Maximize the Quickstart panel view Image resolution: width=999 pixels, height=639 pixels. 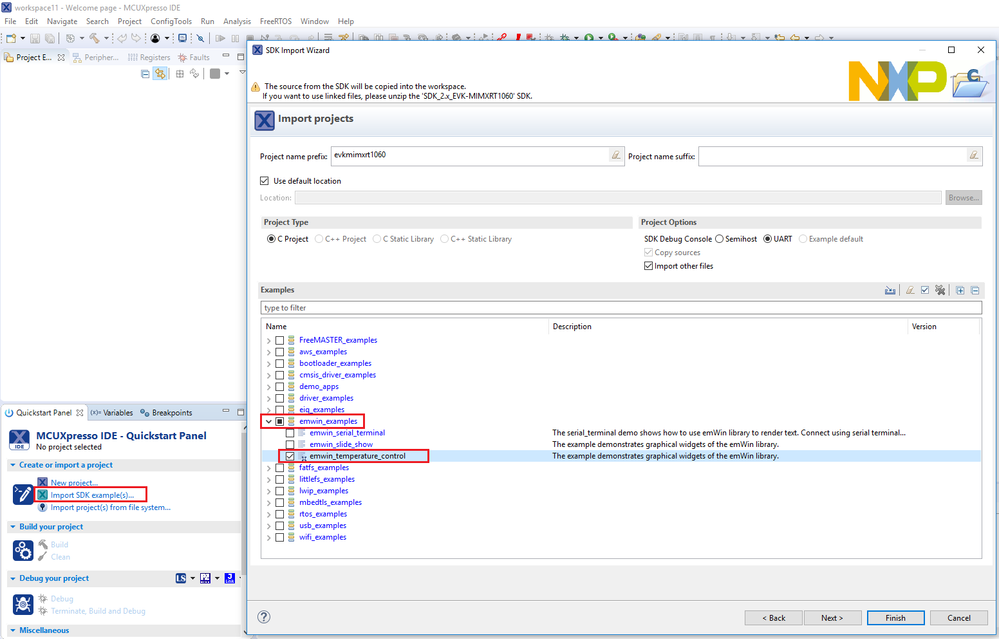240,412
